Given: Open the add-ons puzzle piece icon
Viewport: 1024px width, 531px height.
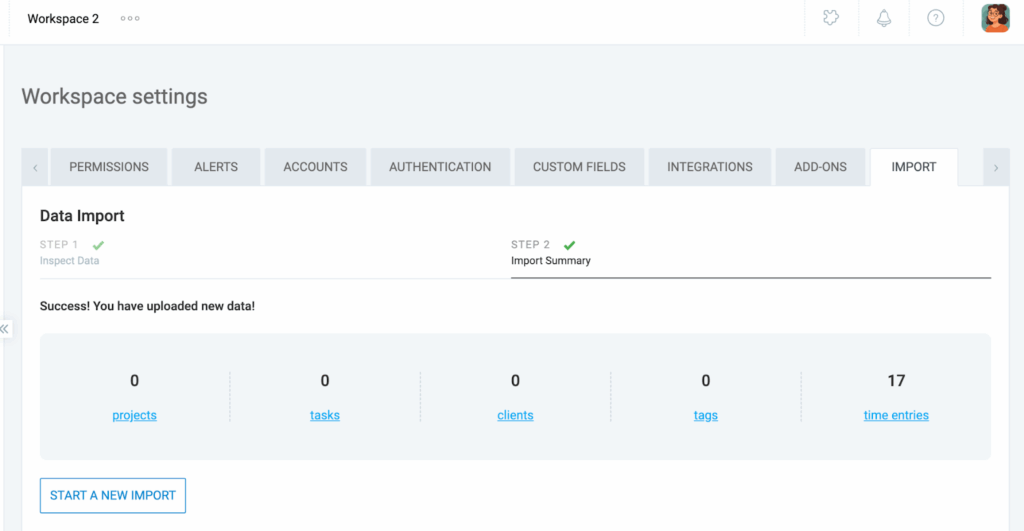Looking at the screenshot, I should point(831,18).
